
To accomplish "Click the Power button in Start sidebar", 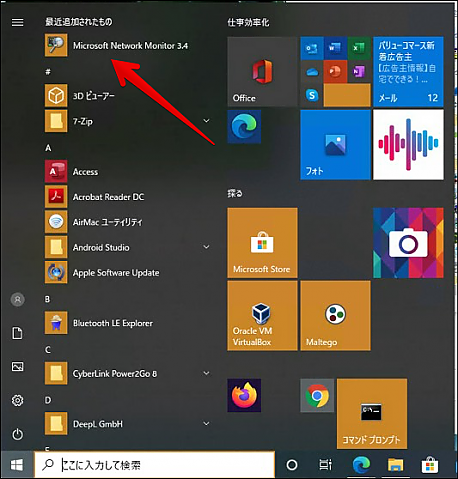I will 17,434.
